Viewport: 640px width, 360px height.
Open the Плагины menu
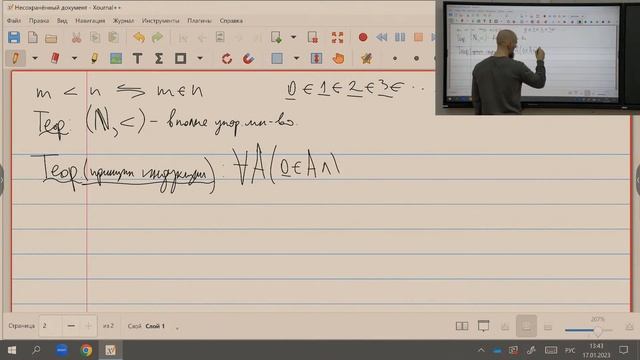click(x=199, y=20)
